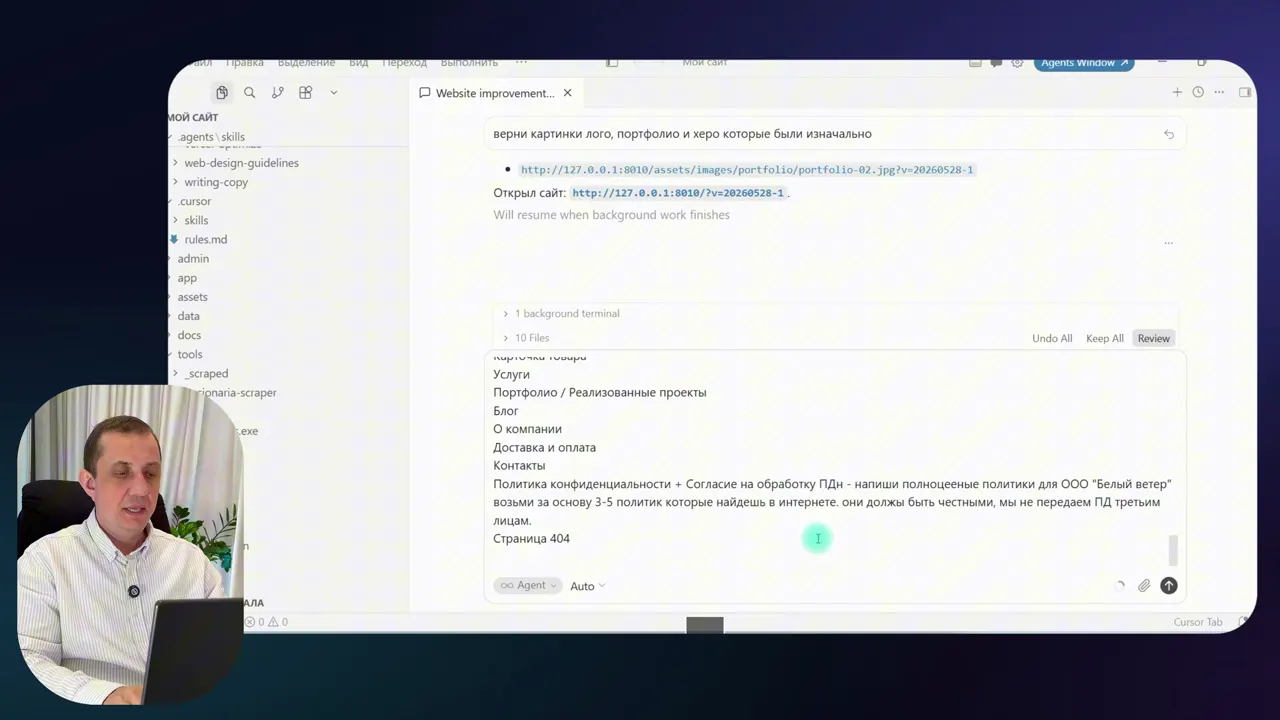The width and height of the screenshot is (1280, 720).
Task: Collapse the .cursor folder
Action: click(195, 201)
